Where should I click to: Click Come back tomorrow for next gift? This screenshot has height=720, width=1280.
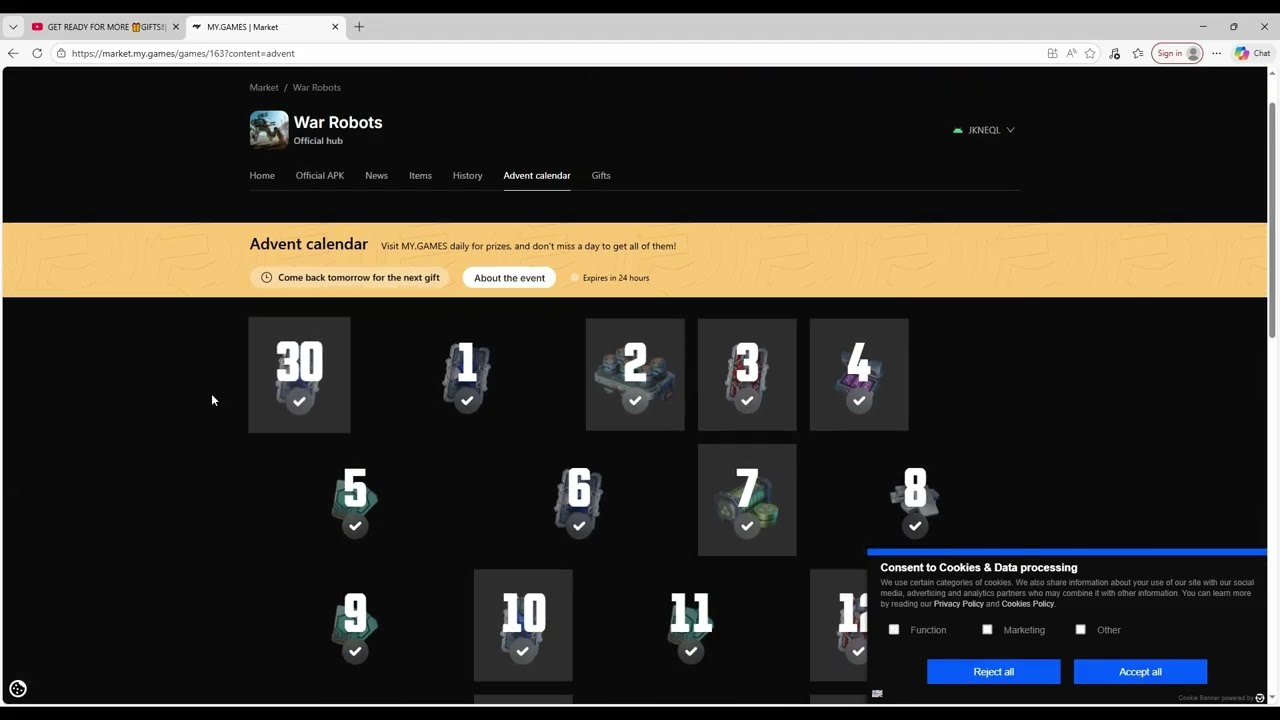[x=350, y=278]
